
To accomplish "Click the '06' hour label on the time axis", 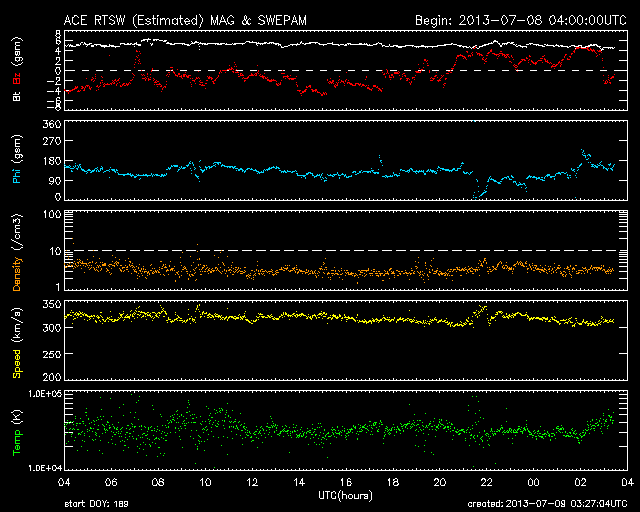I will [x=111, y=483].
